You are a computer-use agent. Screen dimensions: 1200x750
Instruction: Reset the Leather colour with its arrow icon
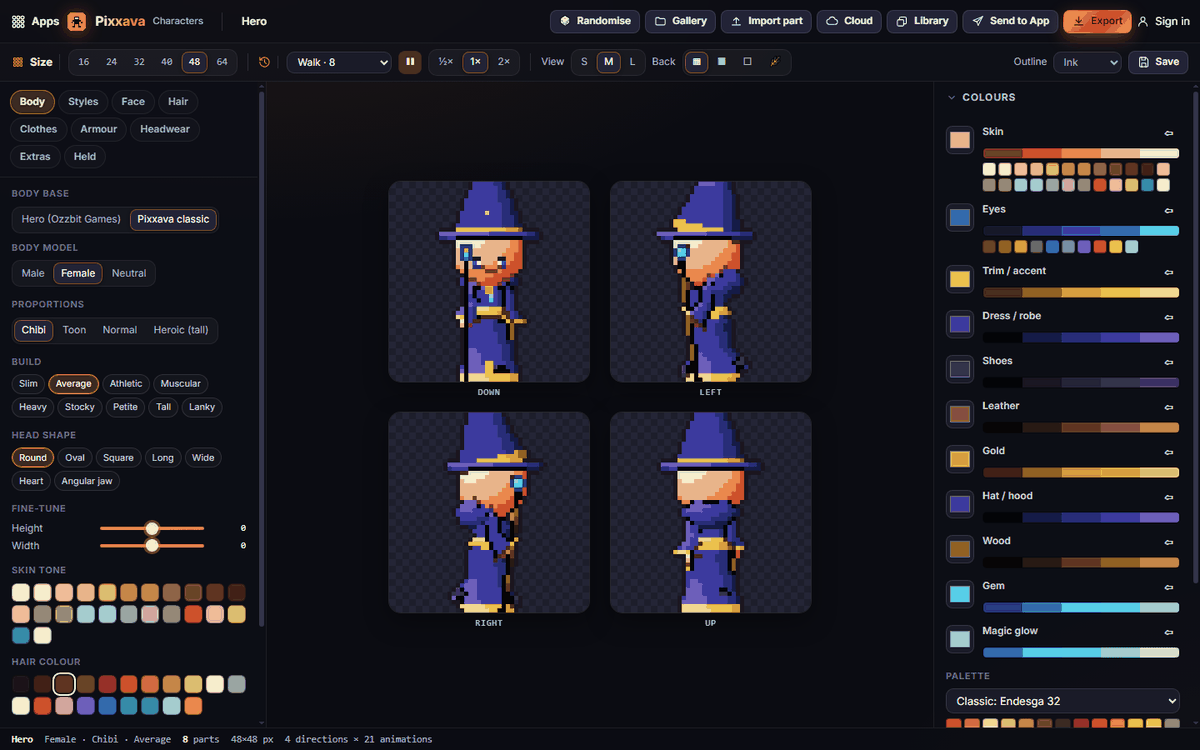point(1168,406)
